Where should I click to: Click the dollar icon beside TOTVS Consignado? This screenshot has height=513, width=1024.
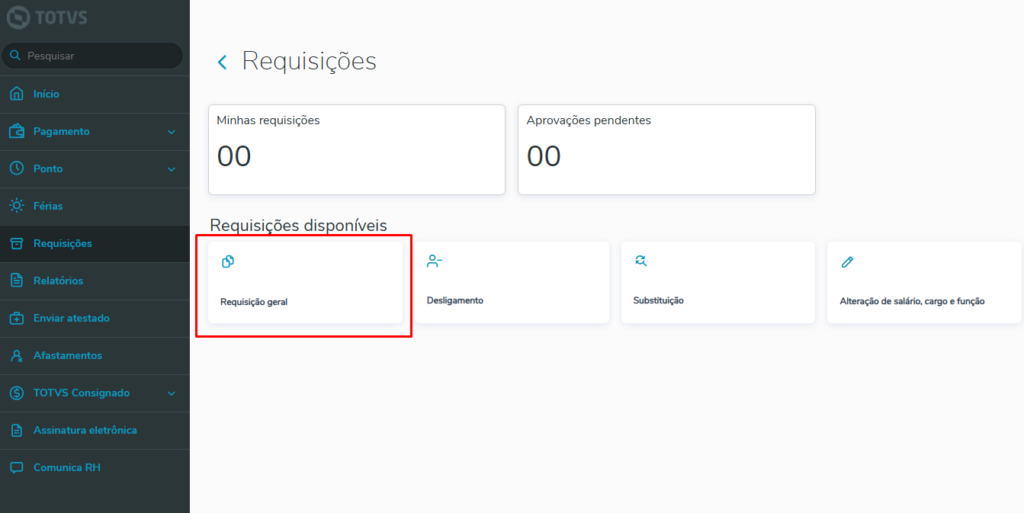point(16,393)
